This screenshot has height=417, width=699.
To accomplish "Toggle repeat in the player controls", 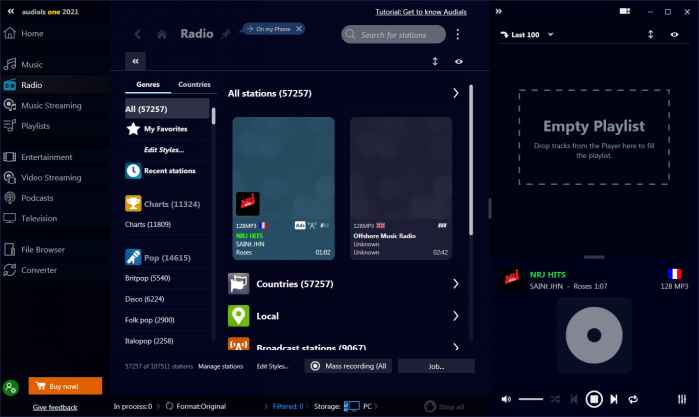I will click(633, 399).
